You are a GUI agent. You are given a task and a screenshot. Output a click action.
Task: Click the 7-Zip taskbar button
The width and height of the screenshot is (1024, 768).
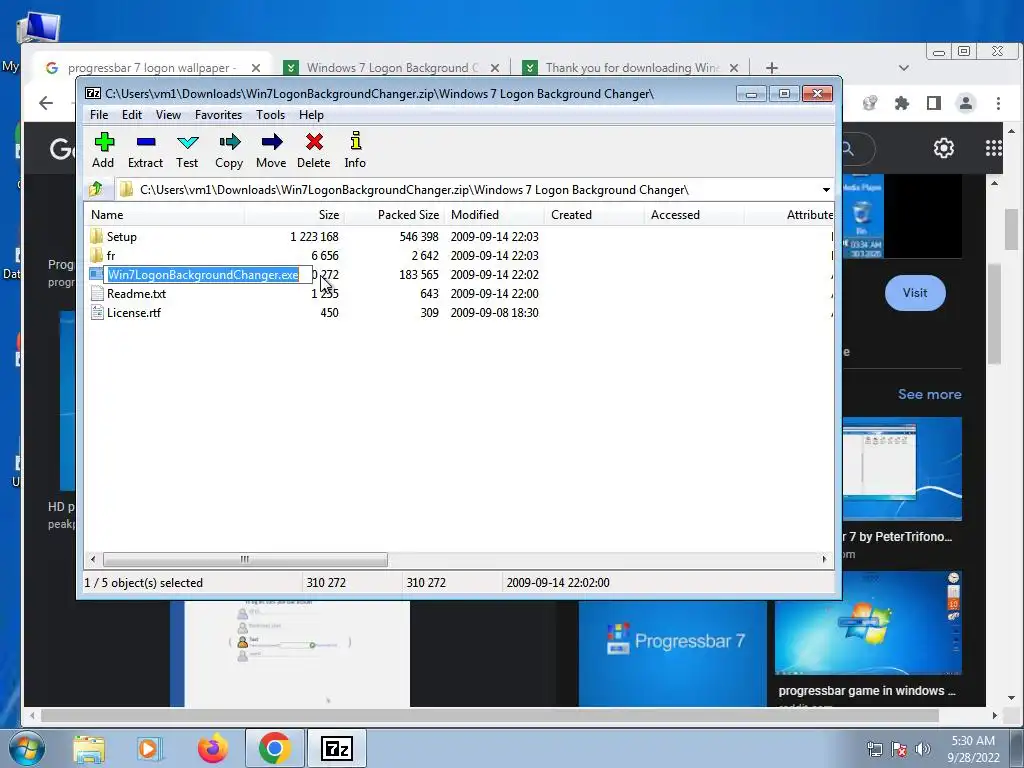tap(337, 748)
